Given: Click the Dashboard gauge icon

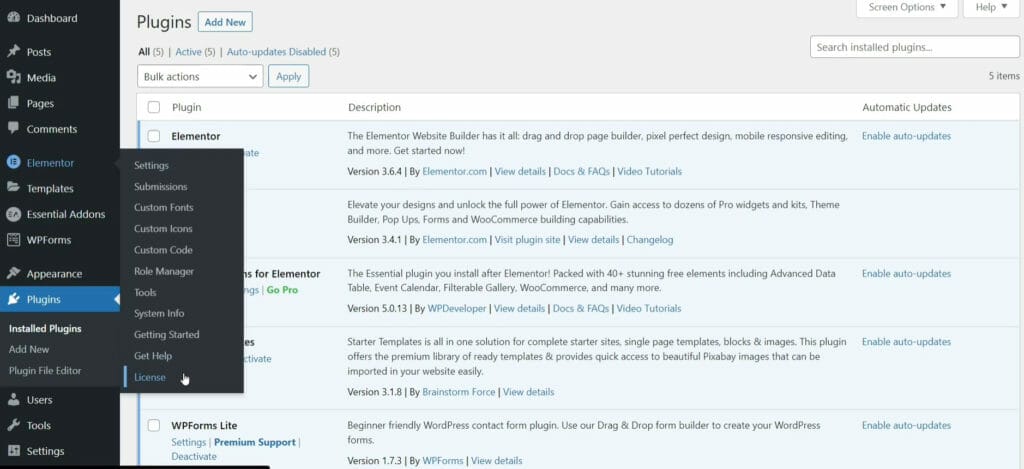Looking at the screenshot, I should click(14, 18).
